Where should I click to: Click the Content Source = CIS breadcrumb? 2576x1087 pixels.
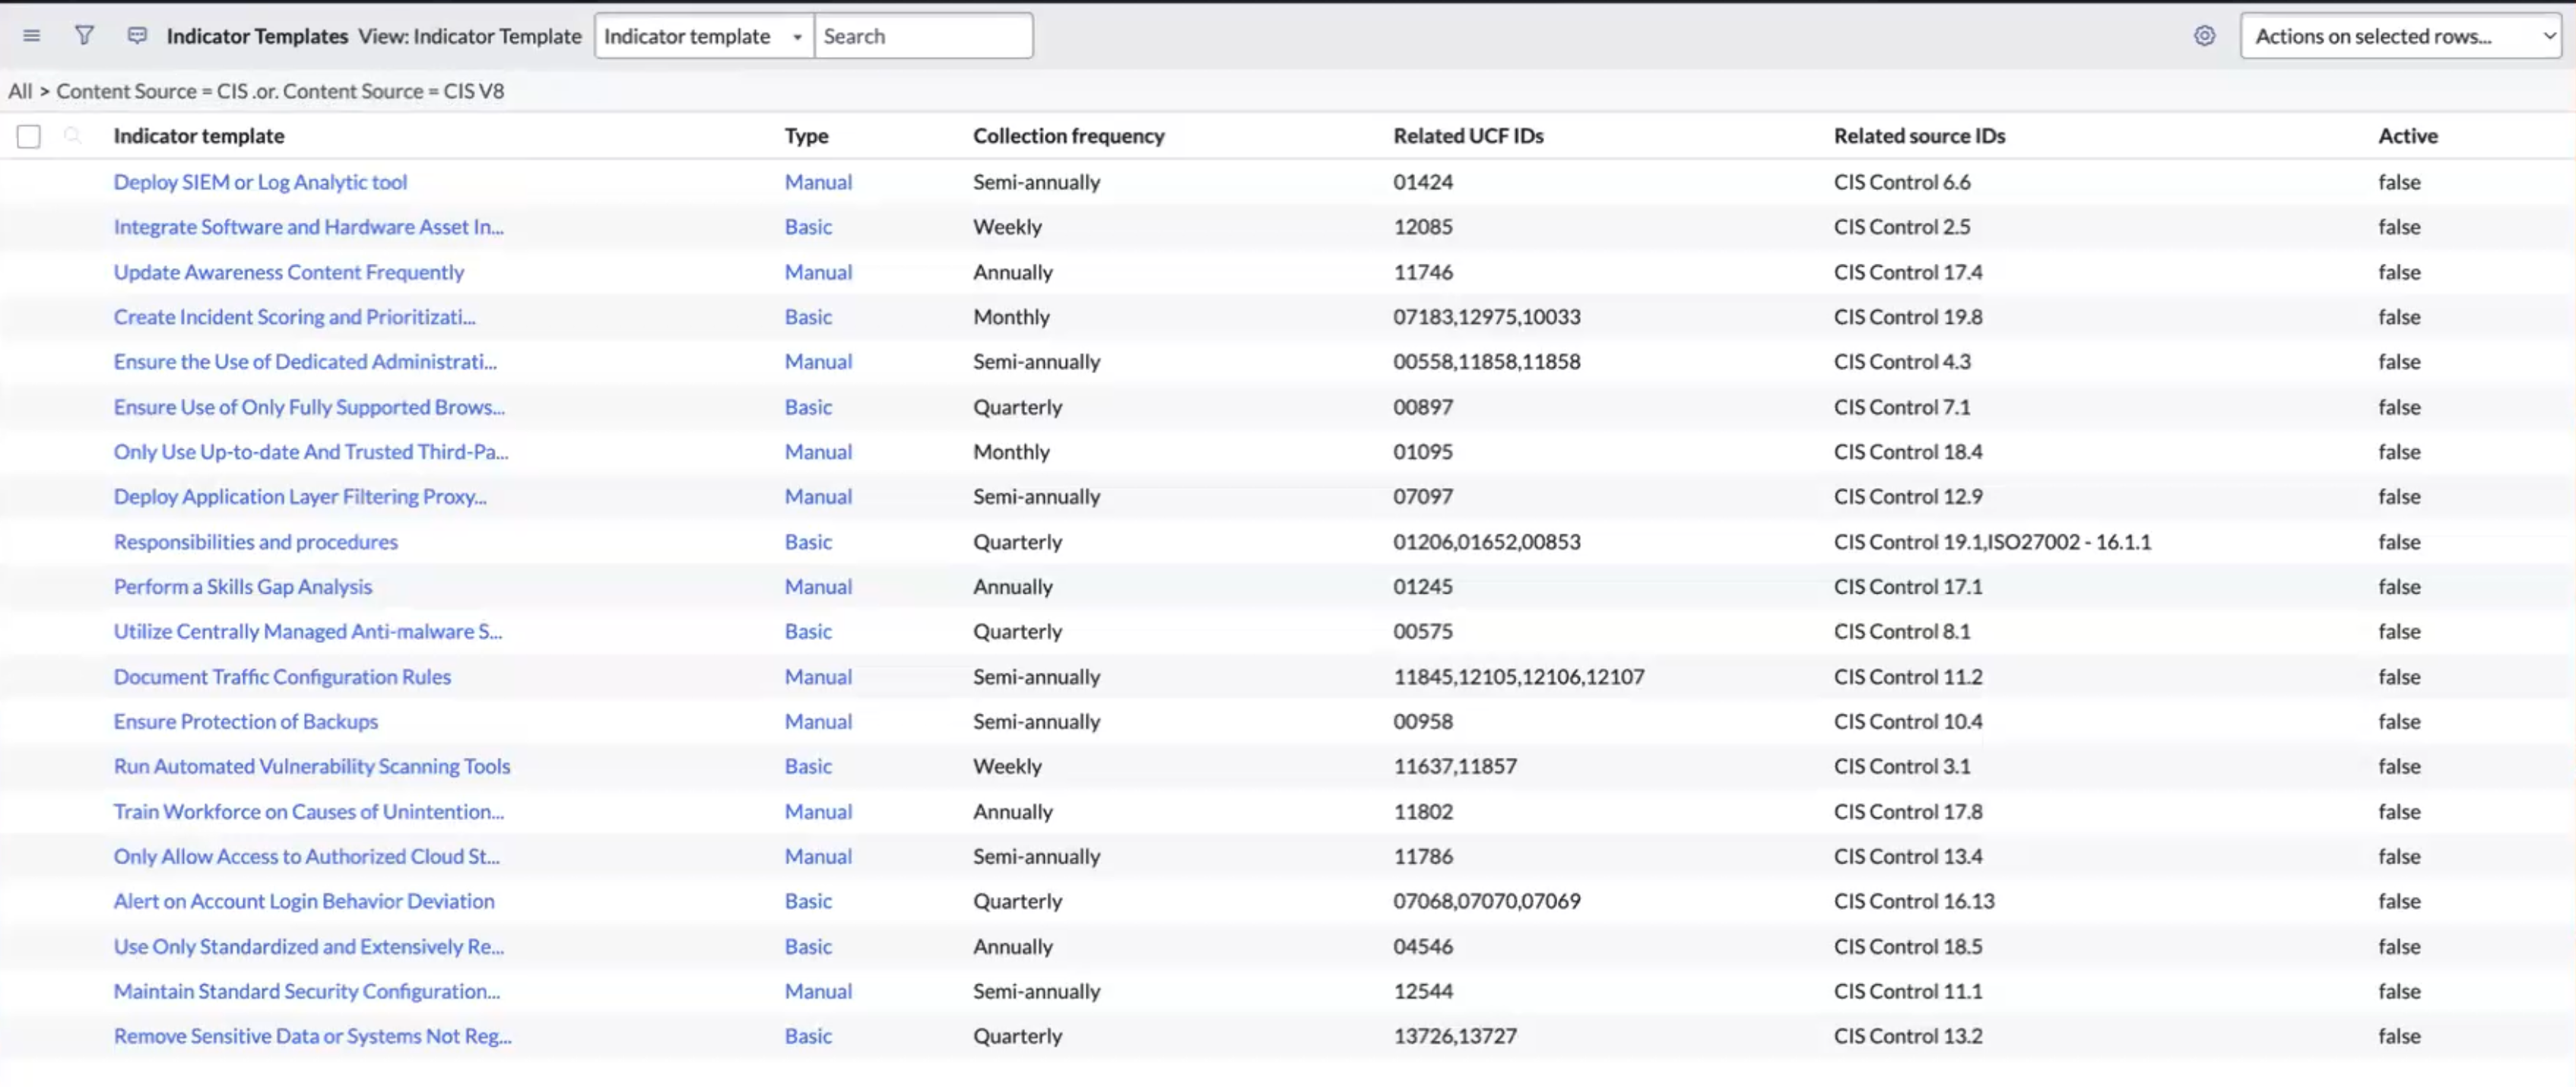pyautogui.click(x=152, y=91)
